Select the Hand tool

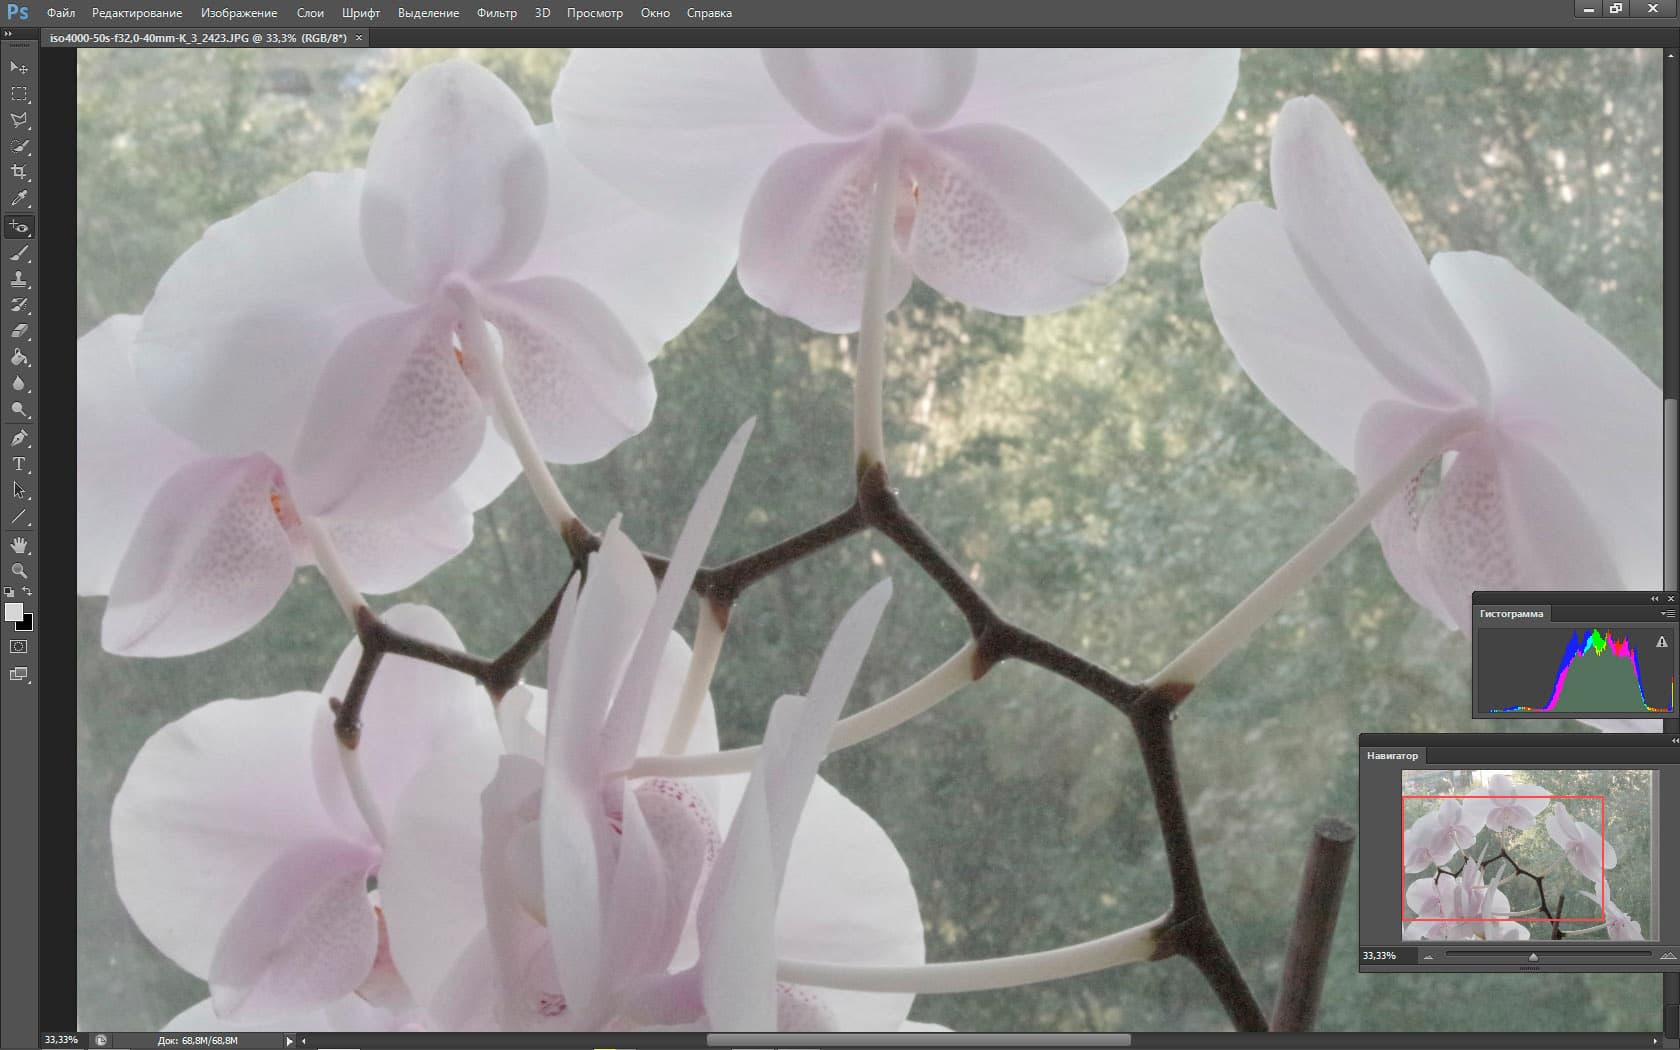point(19,545)
